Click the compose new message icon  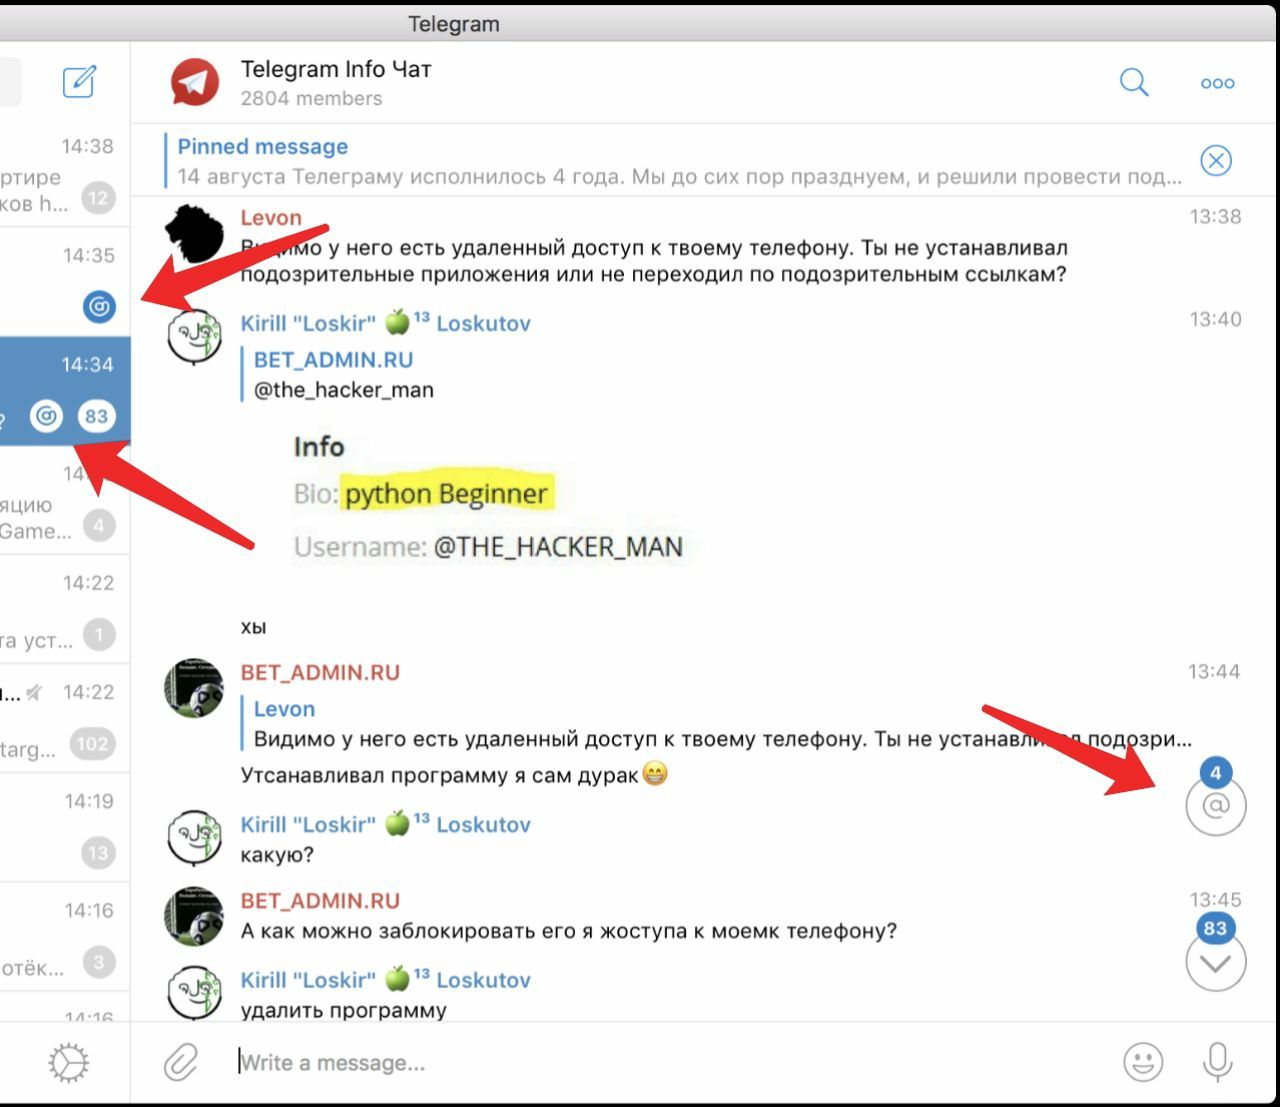[79, 82]
